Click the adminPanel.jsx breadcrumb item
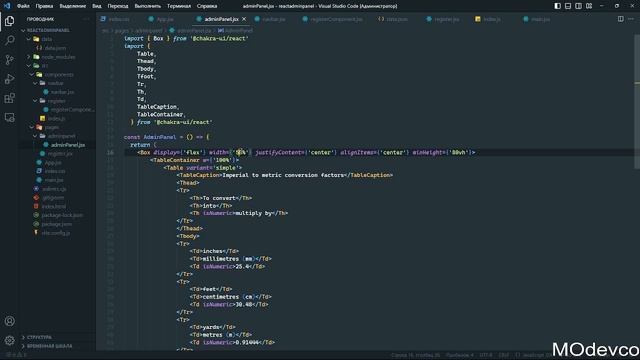The height and width of the screenshot is (360, 640). click(190, 31)
